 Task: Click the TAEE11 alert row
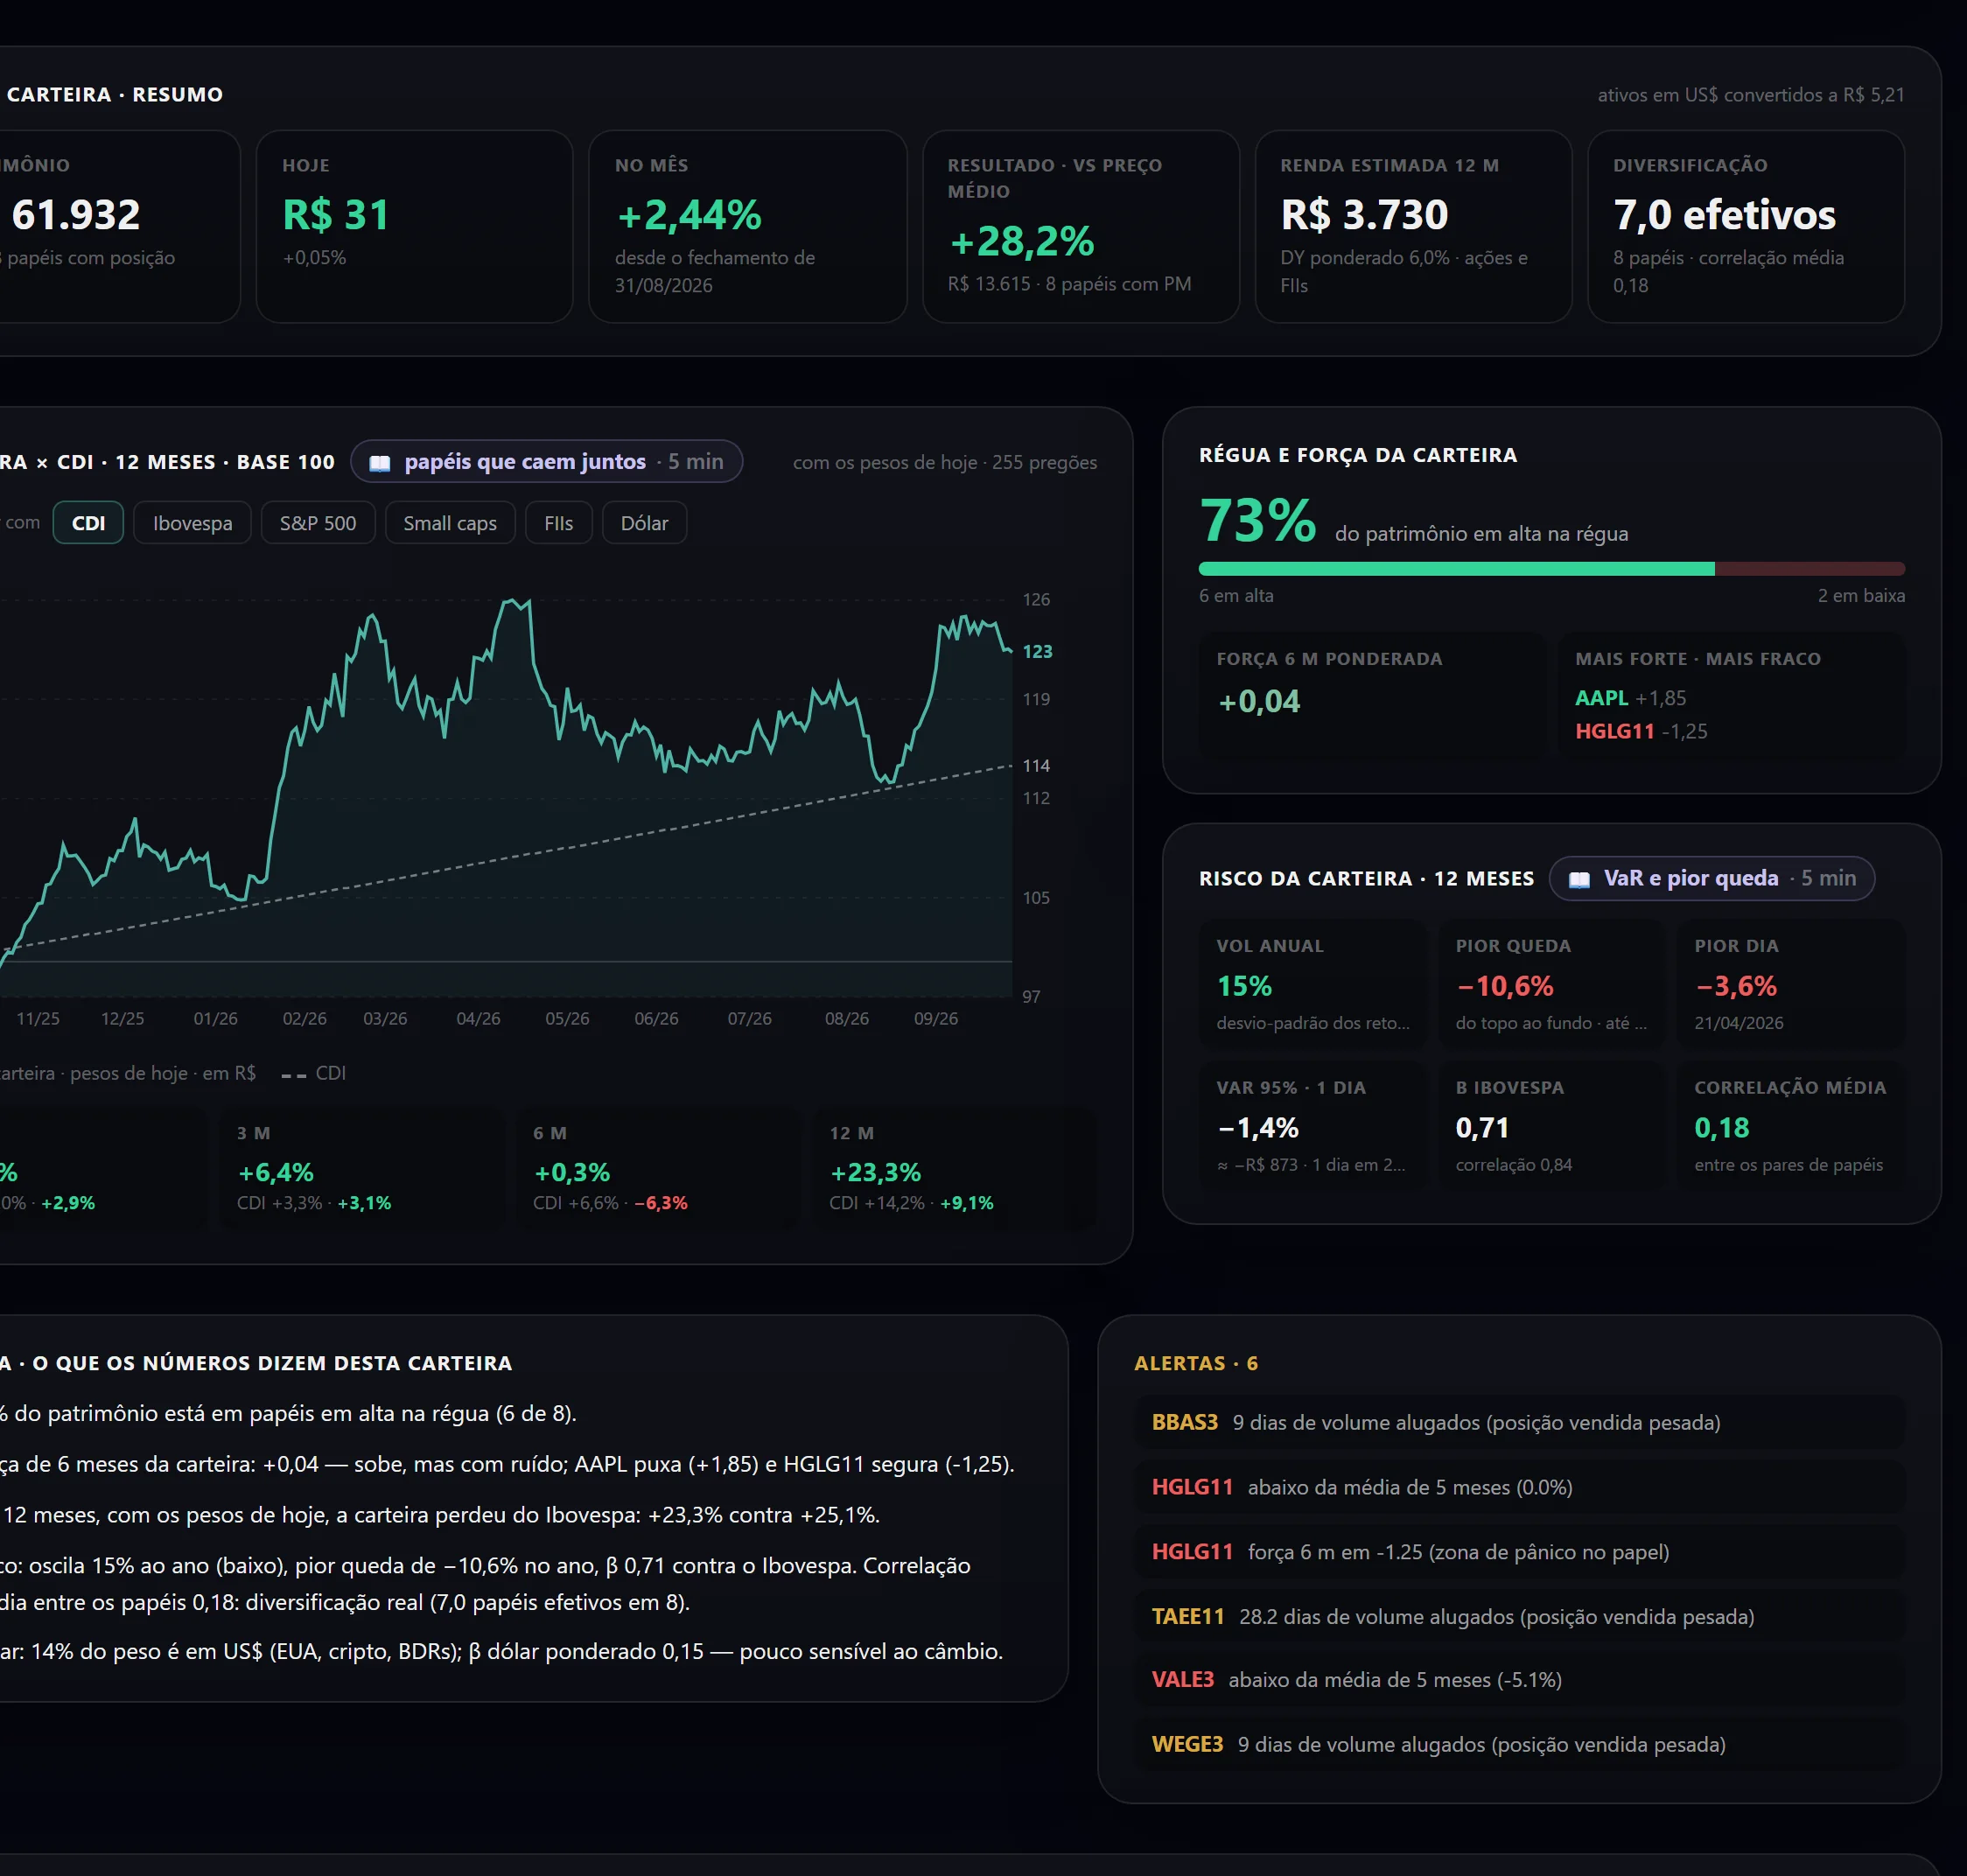pos(1520,1617)
